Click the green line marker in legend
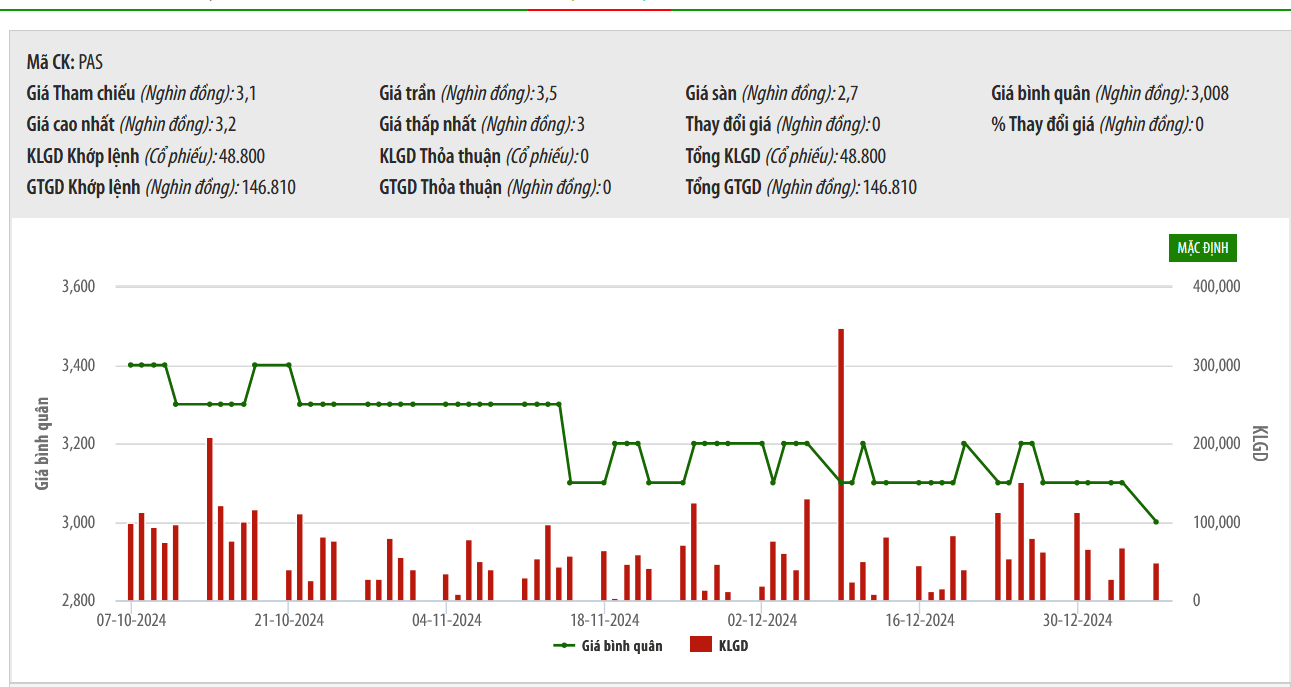The width and height of the screenshot is (1291, 687). (x=564, y=646)
